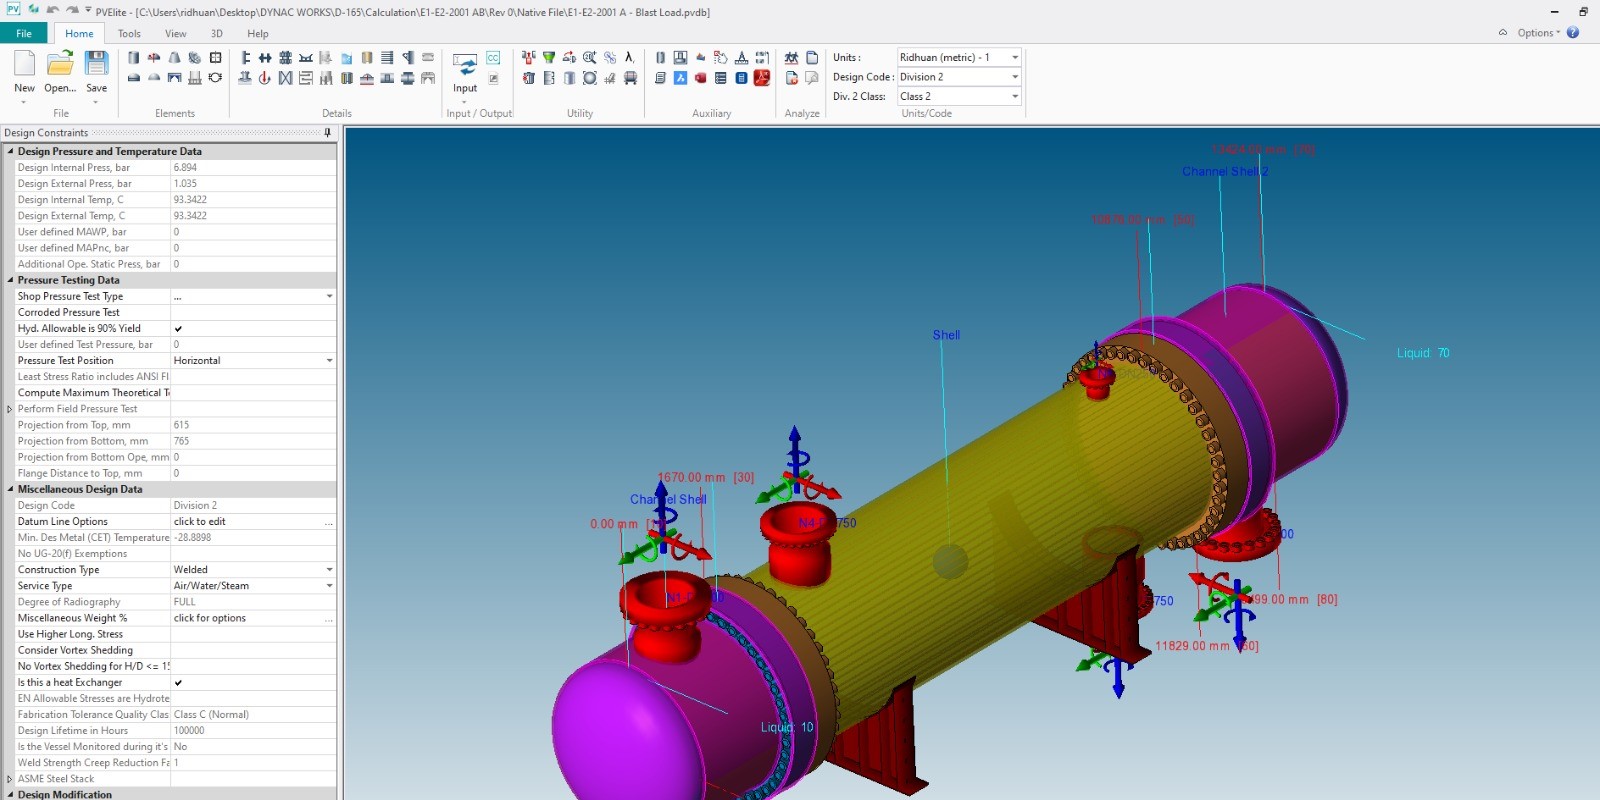Click the Save floppy disk icon
The width and height of the screenshot is (1600, 800).
(96, 65)
